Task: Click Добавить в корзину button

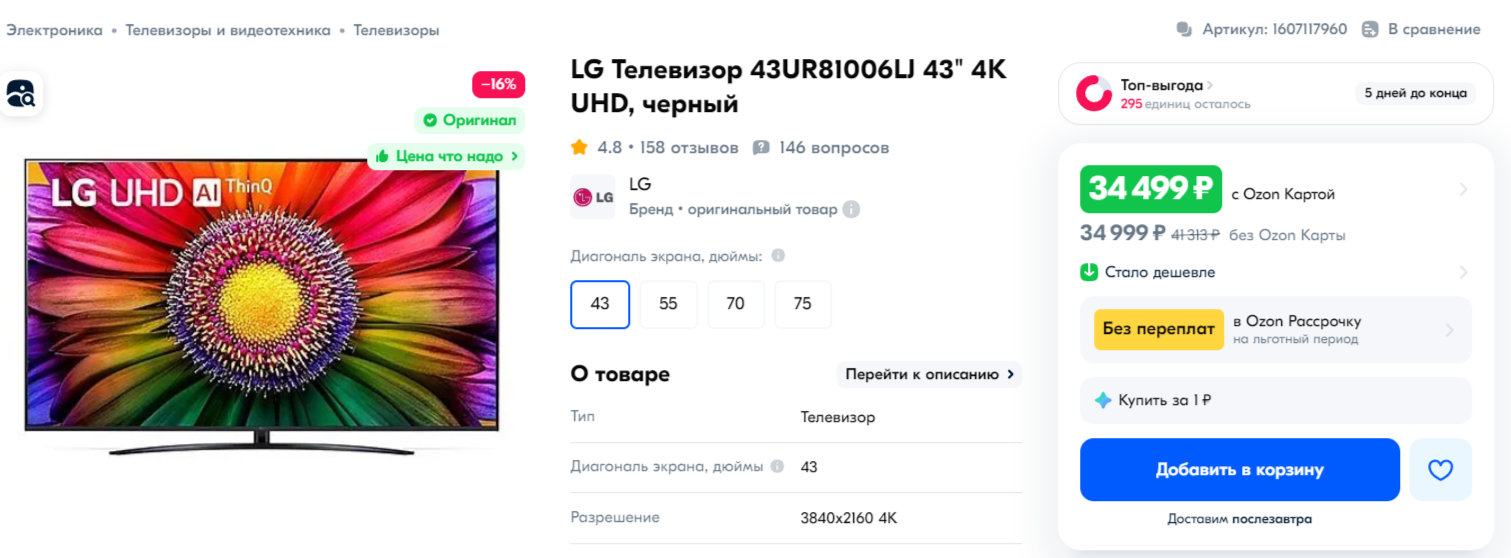Action: point(1240,469)
